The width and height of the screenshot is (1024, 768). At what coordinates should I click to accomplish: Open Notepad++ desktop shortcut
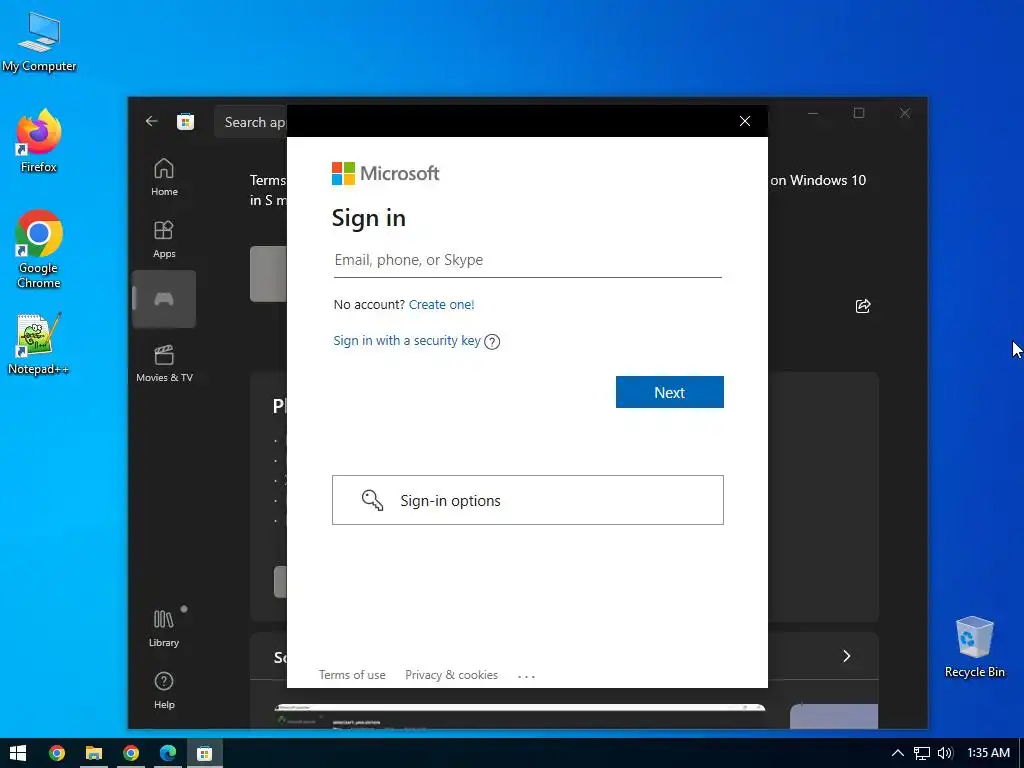click(39, 344)
